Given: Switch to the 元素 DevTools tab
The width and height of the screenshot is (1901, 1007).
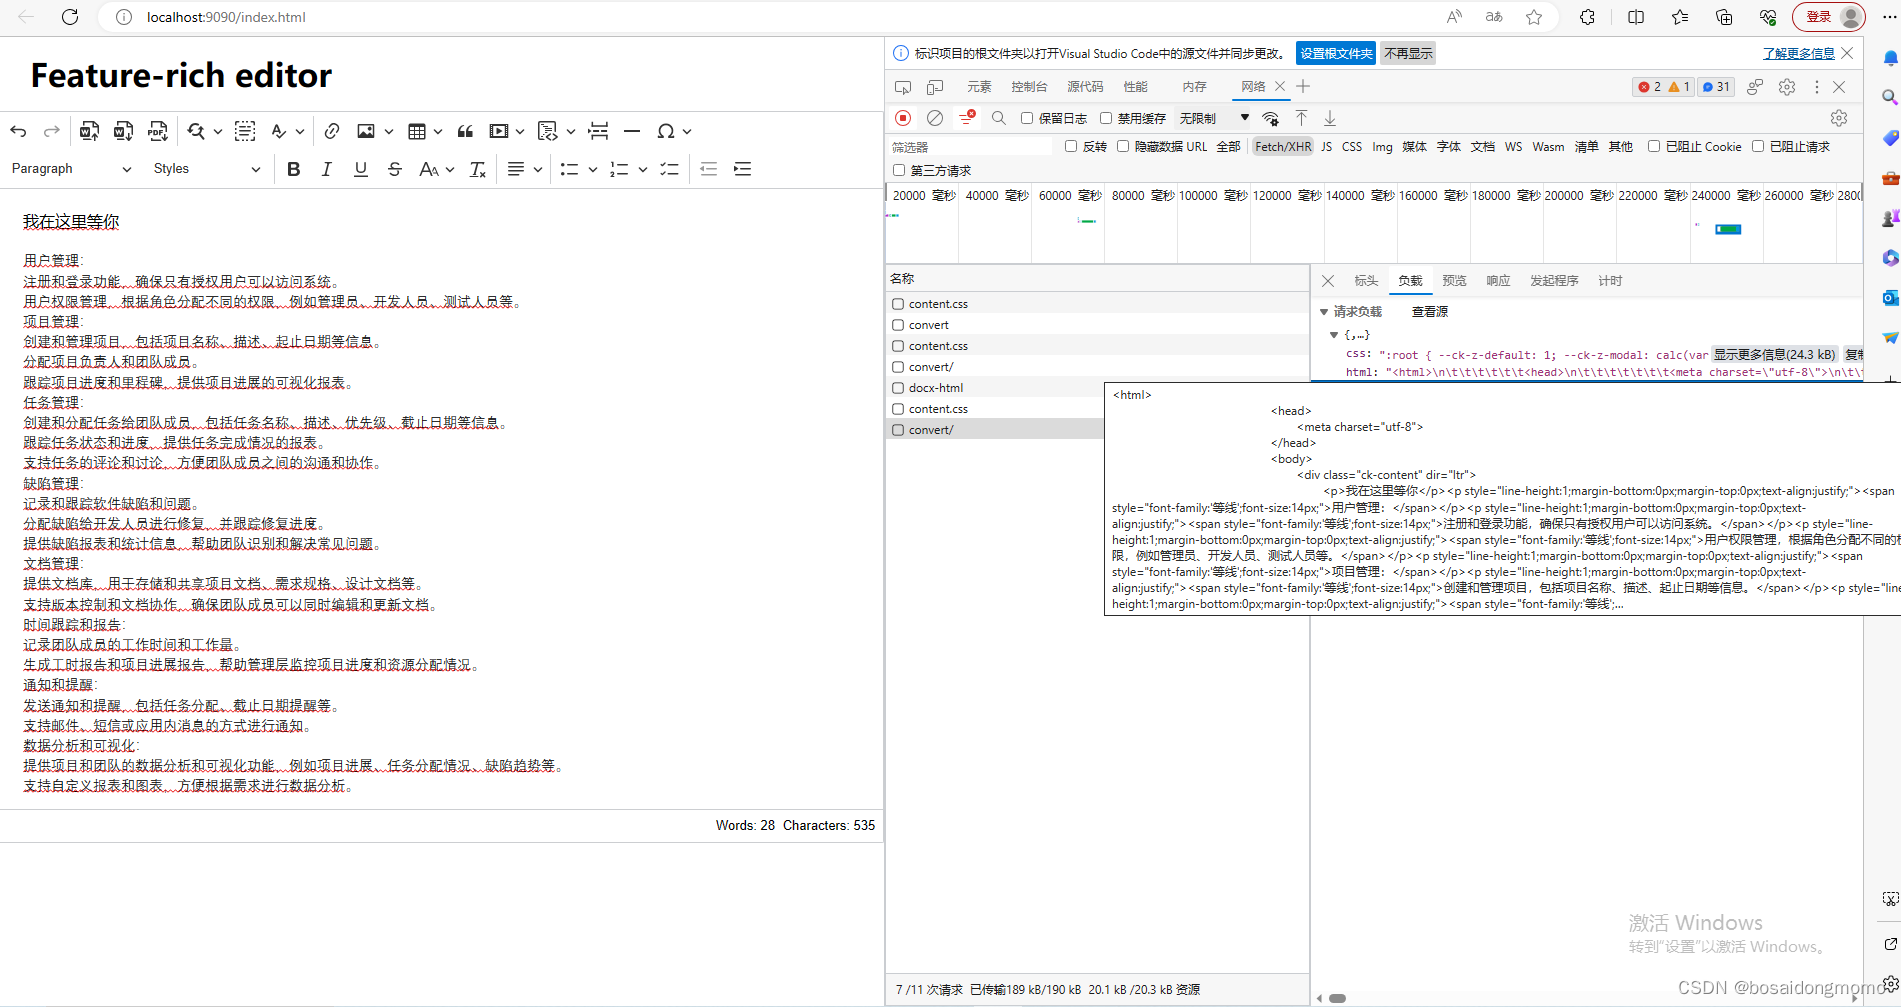Looking at the screenshot, I should tap(979, 87).
